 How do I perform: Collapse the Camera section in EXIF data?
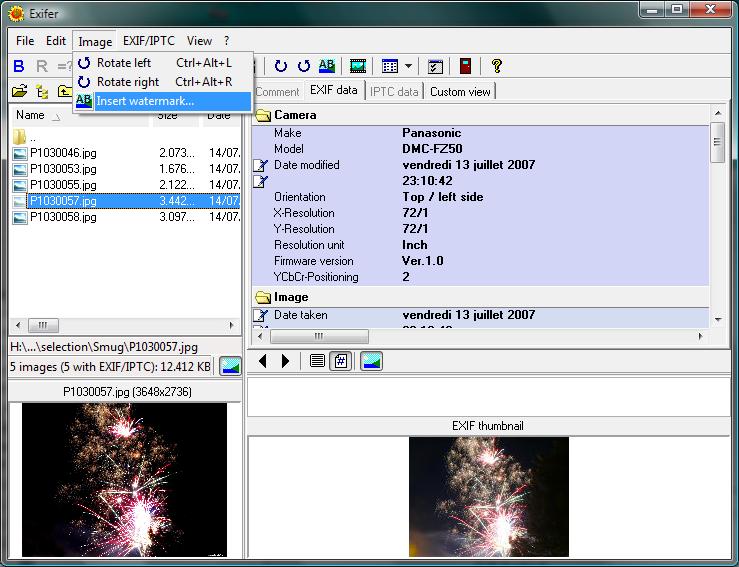point(264,115)
